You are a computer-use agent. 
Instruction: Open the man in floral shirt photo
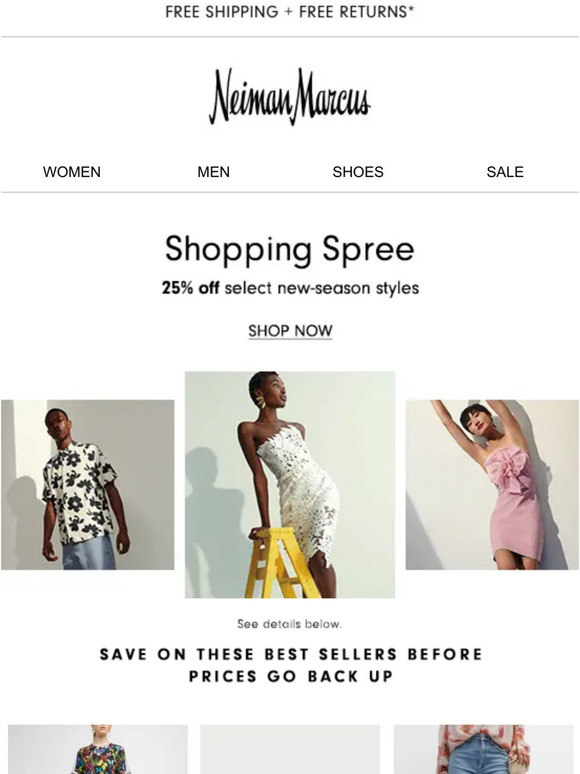(x=87, y=485)
